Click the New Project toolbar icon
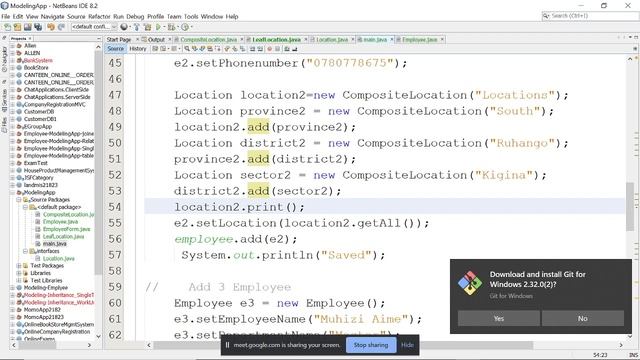Screen dimensions: 640x360 [17, 27]
